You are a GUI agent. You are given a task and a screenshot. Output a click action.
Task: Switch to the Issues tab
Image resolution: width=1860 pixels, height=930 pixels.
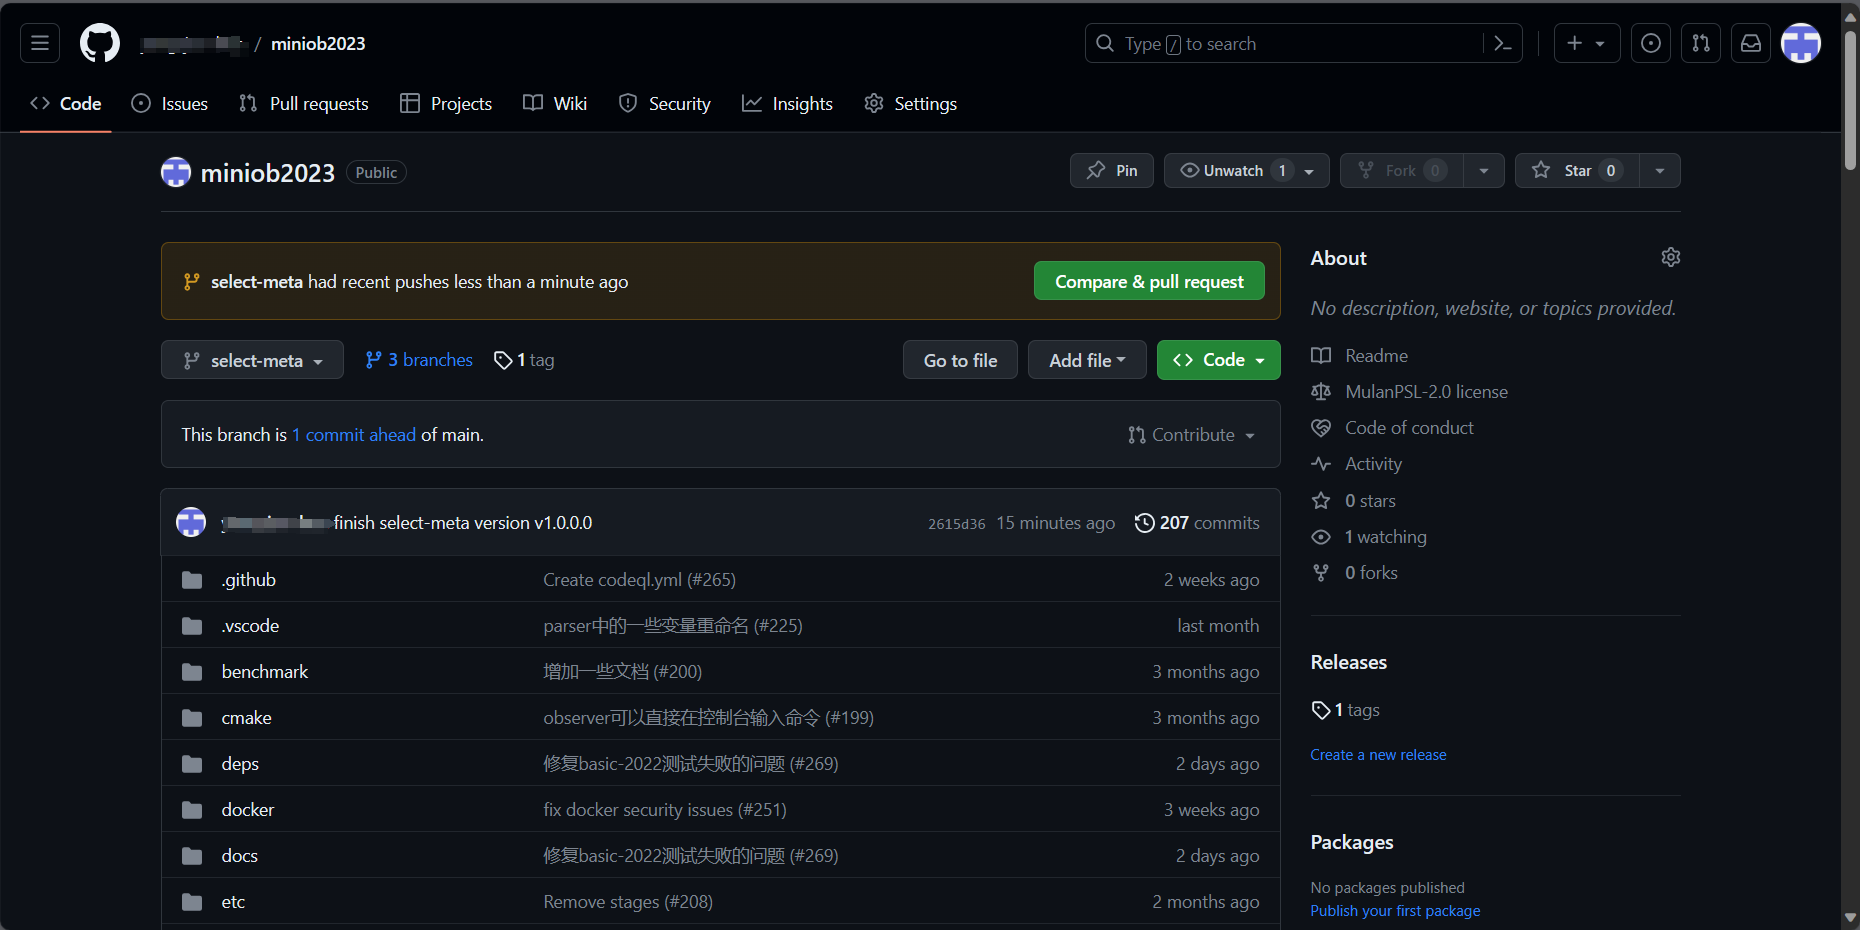point(170,103)
